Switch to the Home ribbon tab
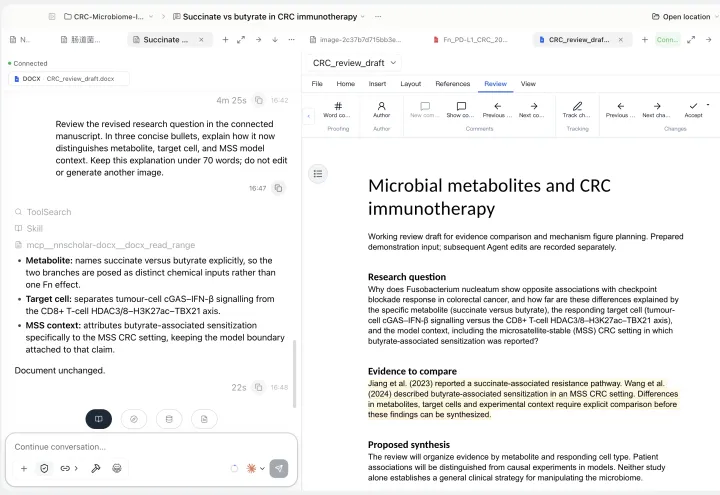 tap(345, 84)
